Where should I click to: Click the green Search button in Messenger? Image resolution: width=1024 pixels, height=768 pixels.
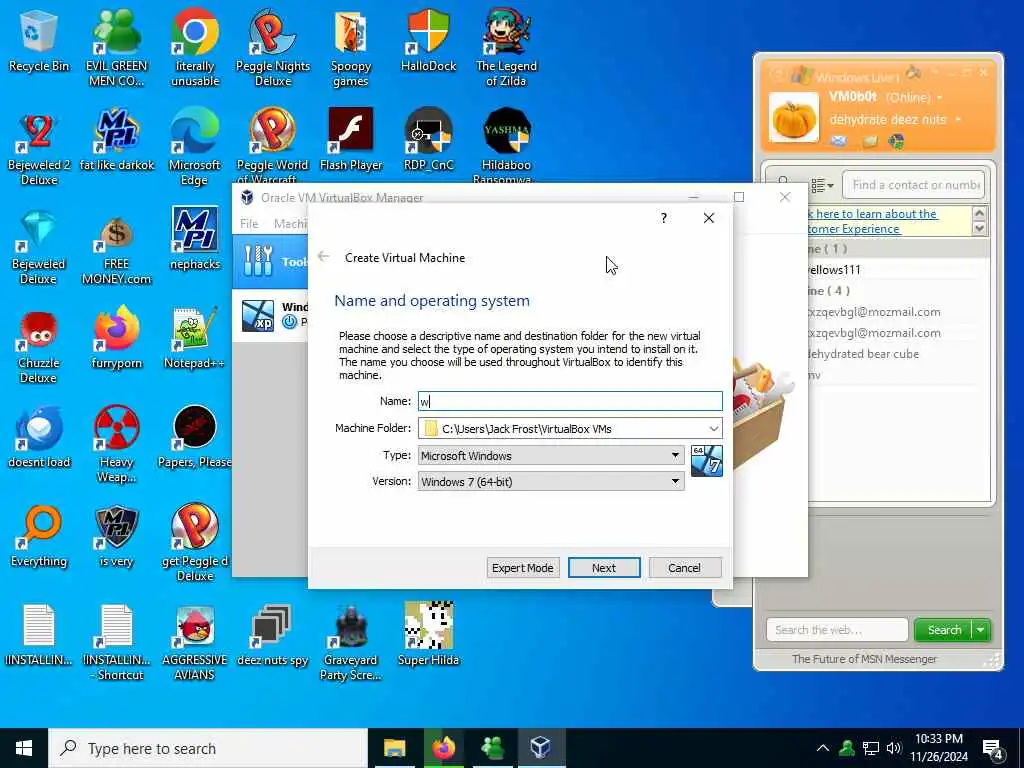tap(944, 630)
